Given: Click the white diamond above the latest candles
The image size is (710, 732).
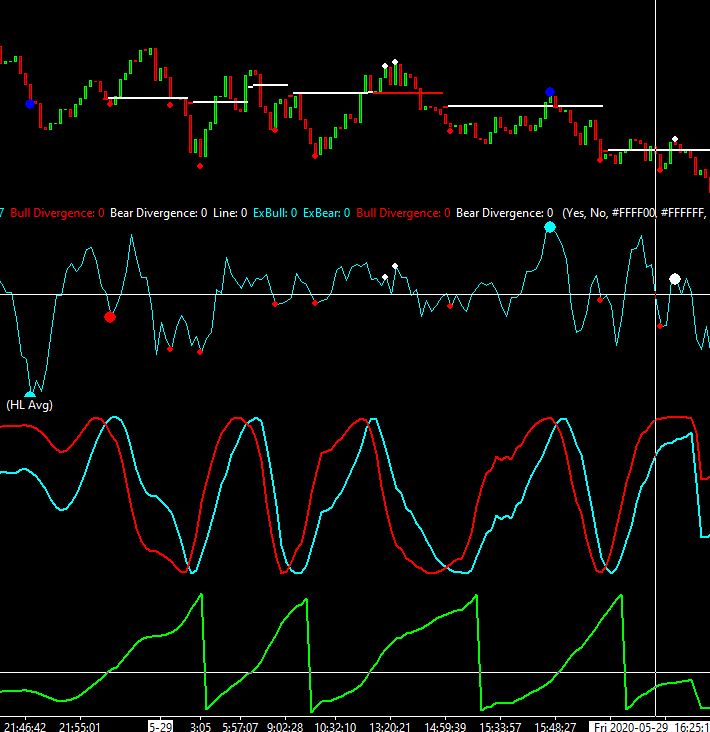Looking at the screenshot, I should coord(675,139).
